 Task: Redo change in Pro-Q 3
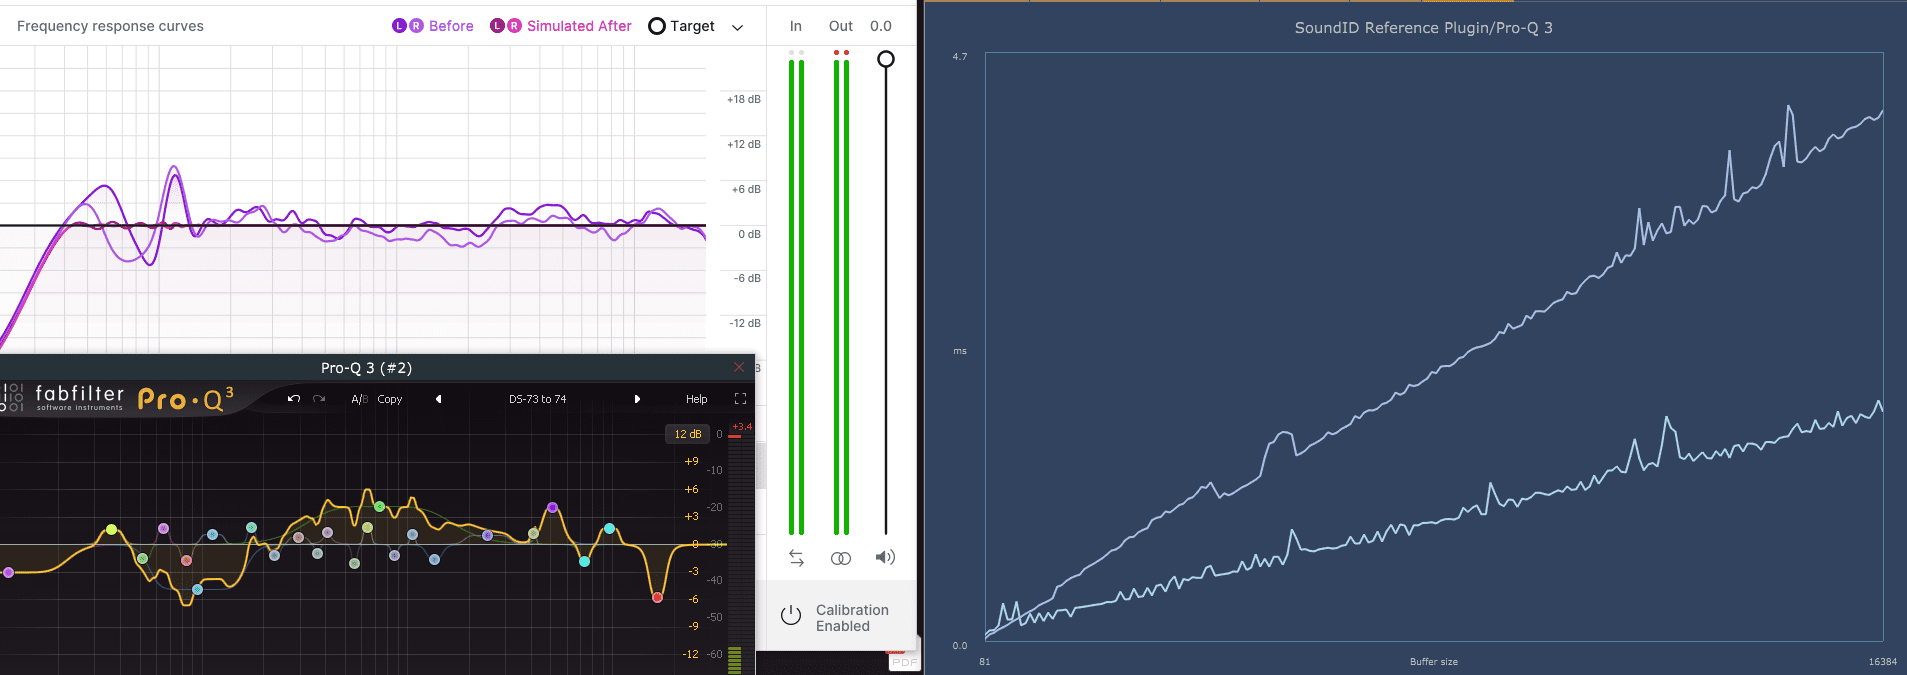tap(319, 399)
